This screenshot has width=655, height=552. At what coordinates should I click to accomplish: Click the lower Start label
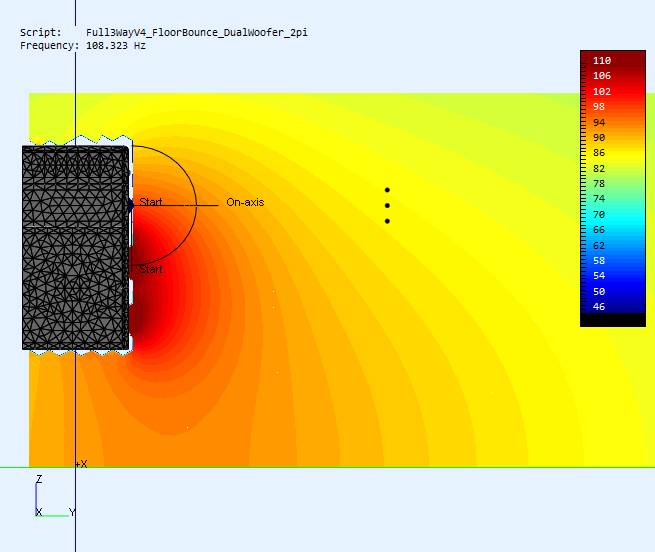(150, 269)
